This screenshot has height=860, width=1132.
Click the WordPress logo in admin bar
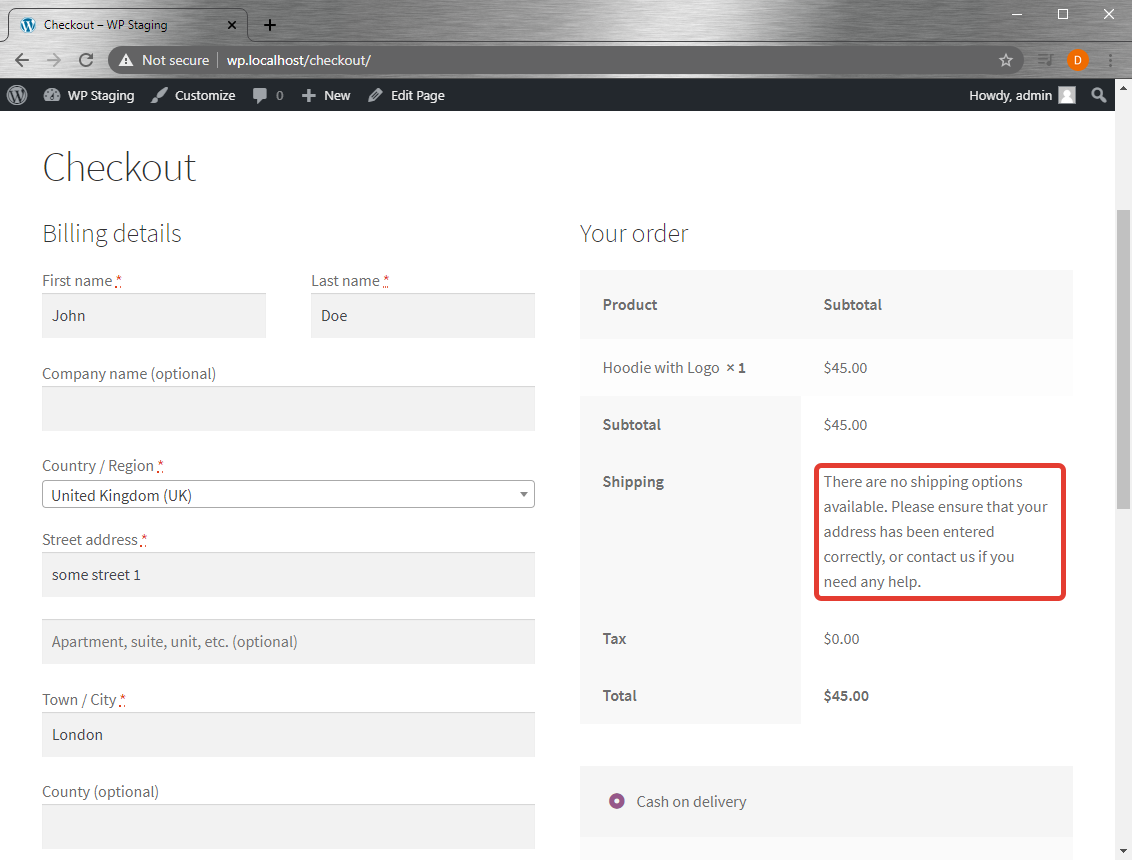click(x=17, y=95)
